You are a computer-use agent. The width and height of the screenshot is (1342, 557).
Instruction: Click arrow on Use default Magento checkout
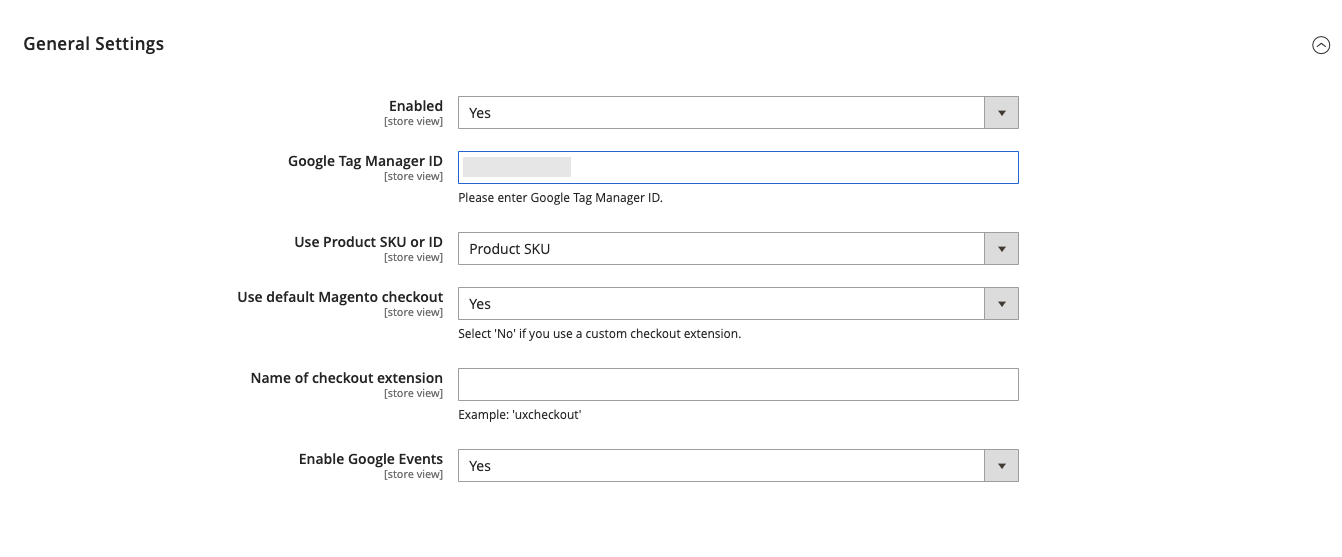coord(1001,304)
